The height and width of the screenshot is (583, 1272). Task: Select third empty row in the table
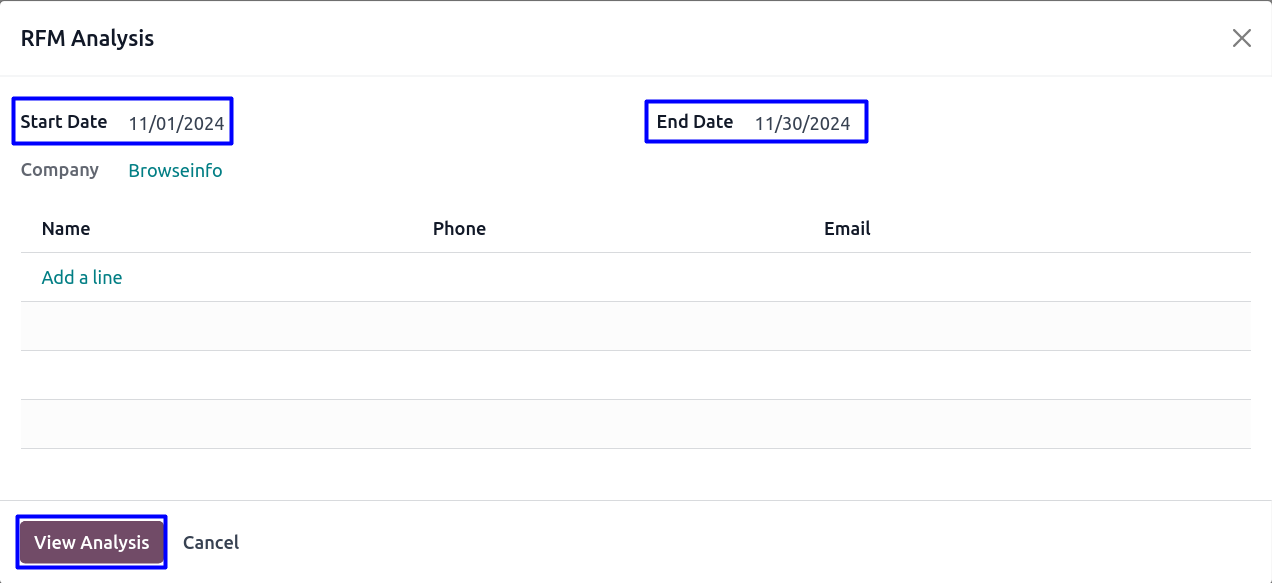635,424
